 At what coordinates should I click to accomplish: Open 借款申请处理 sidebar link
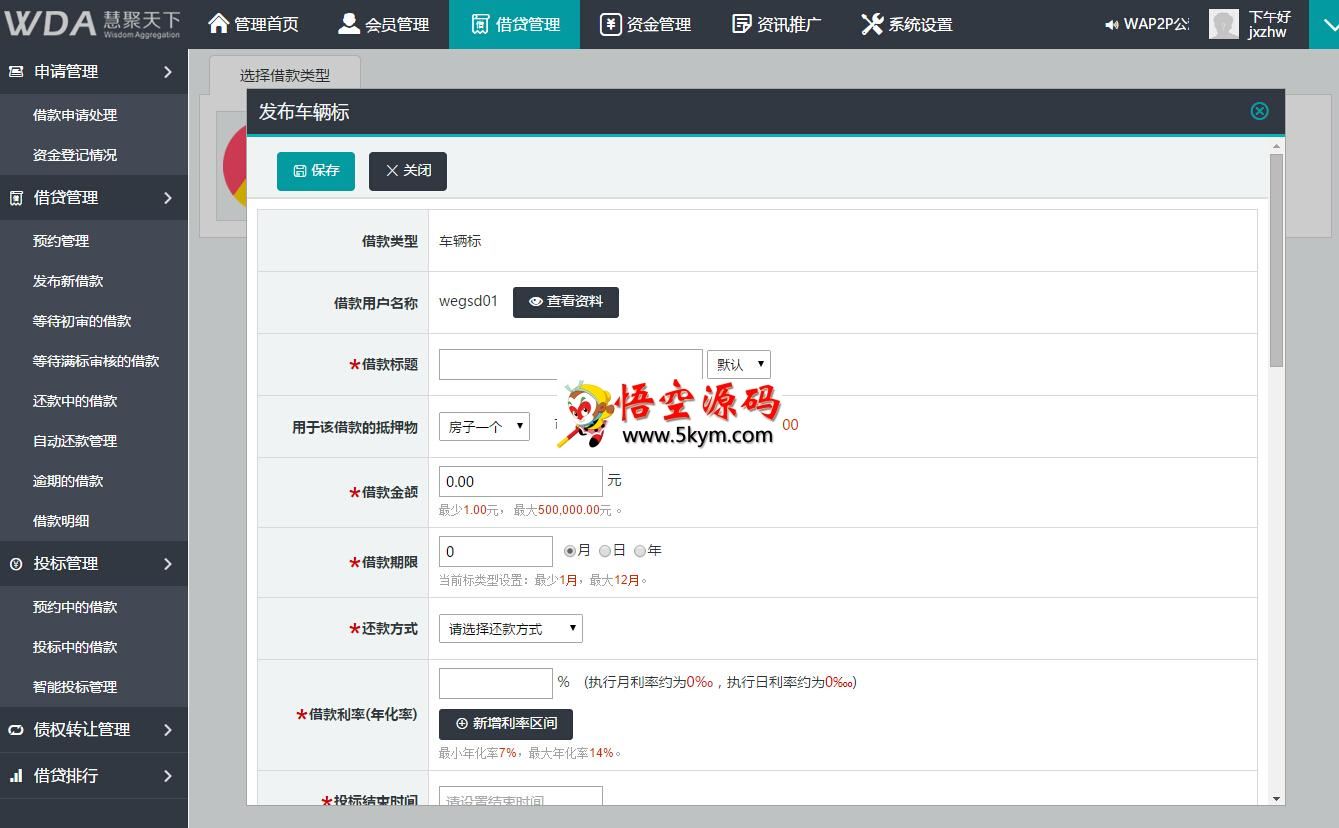[75, 115]
